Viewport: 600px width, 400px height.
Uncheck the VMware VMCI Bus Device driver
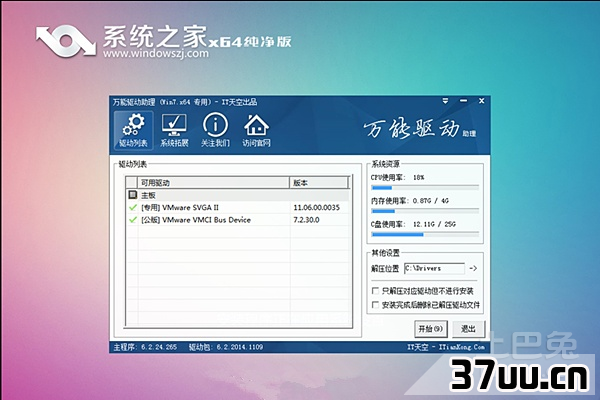[x=132, y=220]
